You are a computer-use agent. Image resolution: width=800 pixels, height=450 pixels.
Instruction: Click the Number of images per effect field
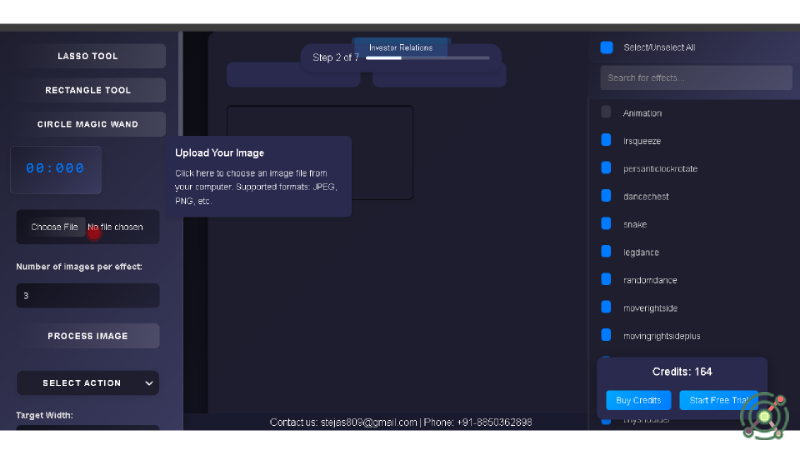[88, 296]
